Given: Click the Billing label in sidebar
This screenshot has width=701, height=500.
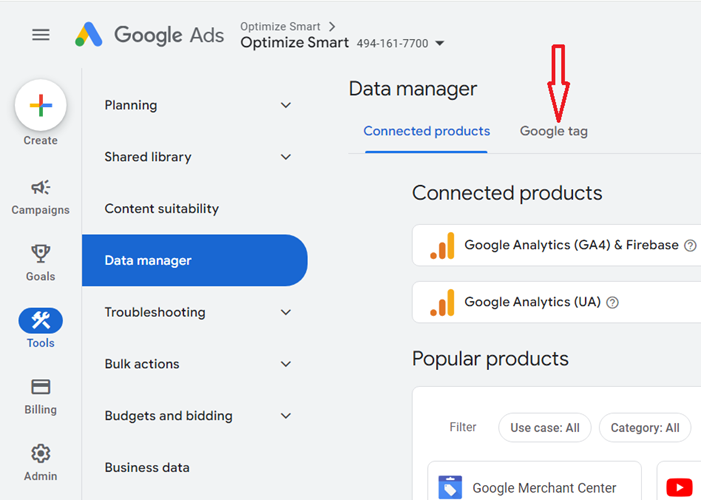Looking at the screenshot, I should click(x=41, y=410).
